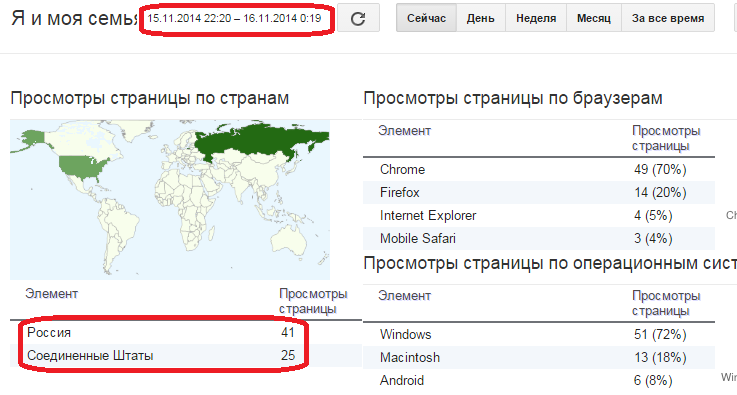
Task: Click the 14 (20%) Firefox pageviews value
Action: 660,192
